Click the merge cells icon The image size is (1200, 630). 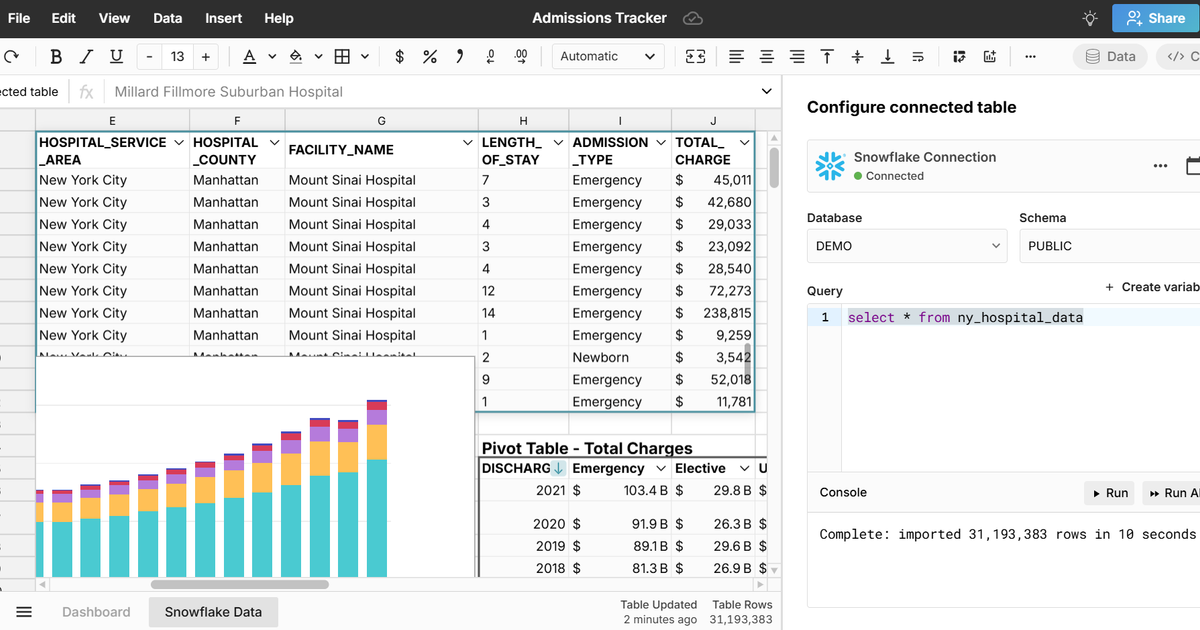coord(695,57)
